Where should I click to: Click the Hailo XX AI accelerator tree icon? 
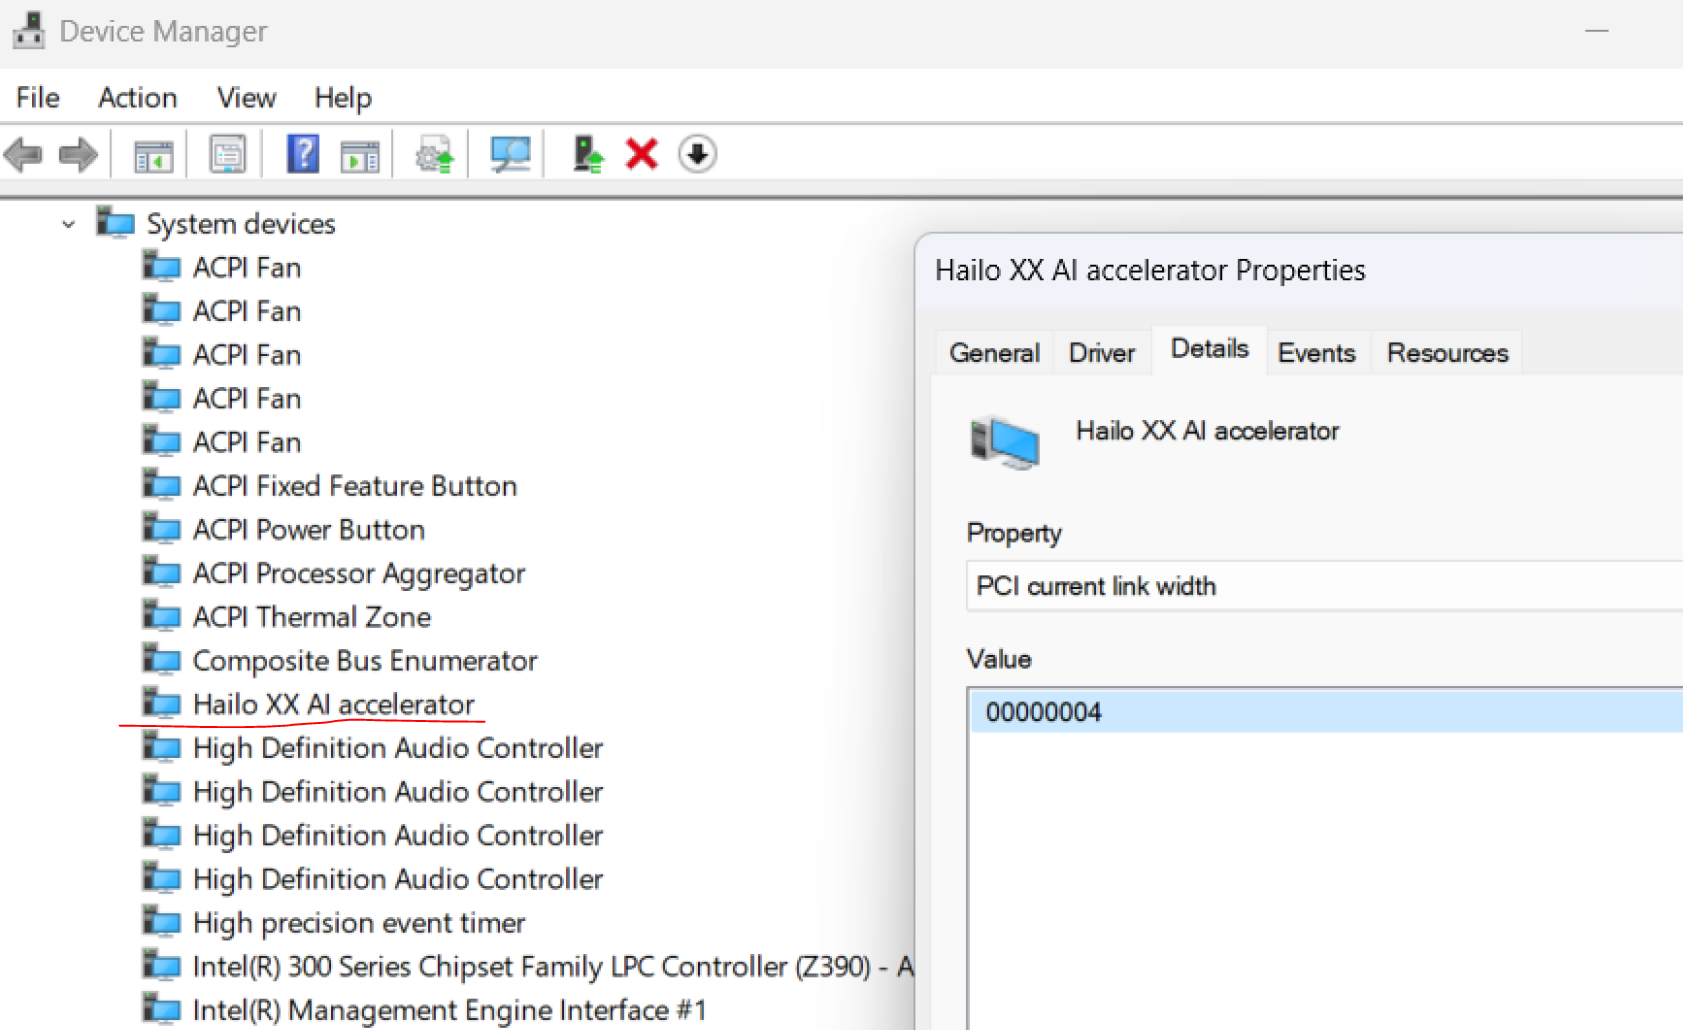tap(161, 703)
